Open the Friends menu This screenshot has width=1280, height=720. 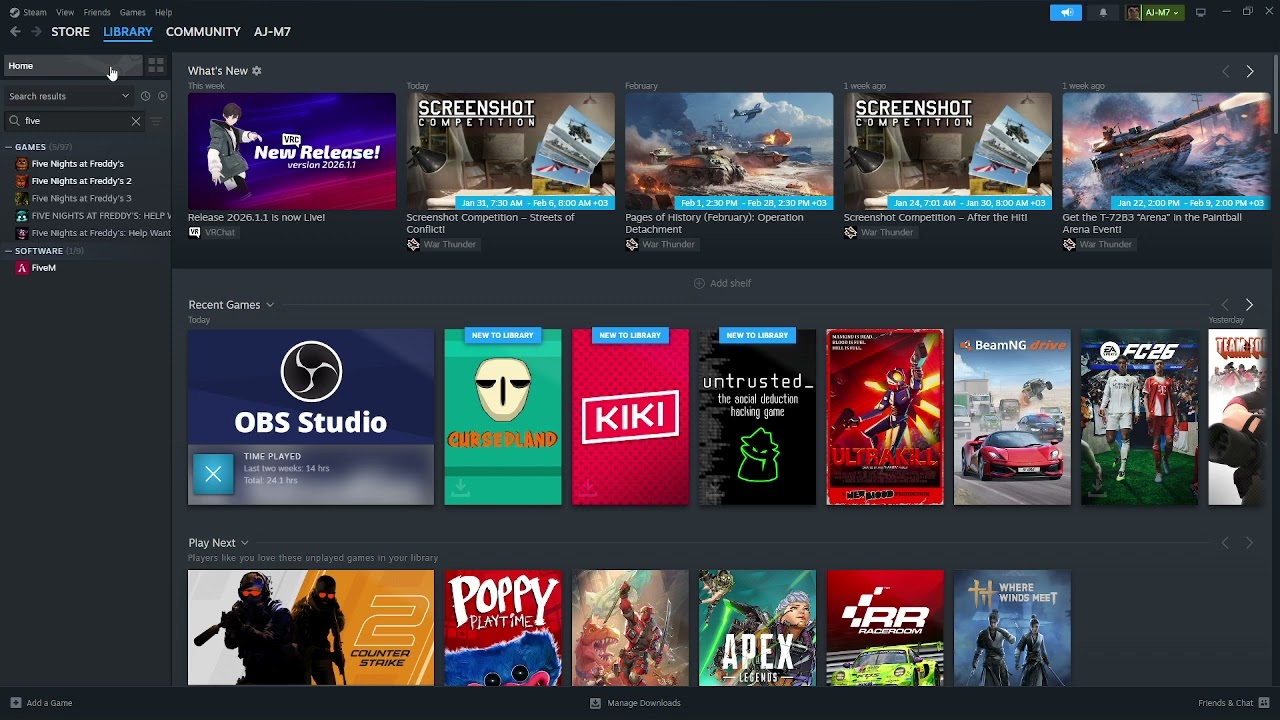tap(97, 12)
